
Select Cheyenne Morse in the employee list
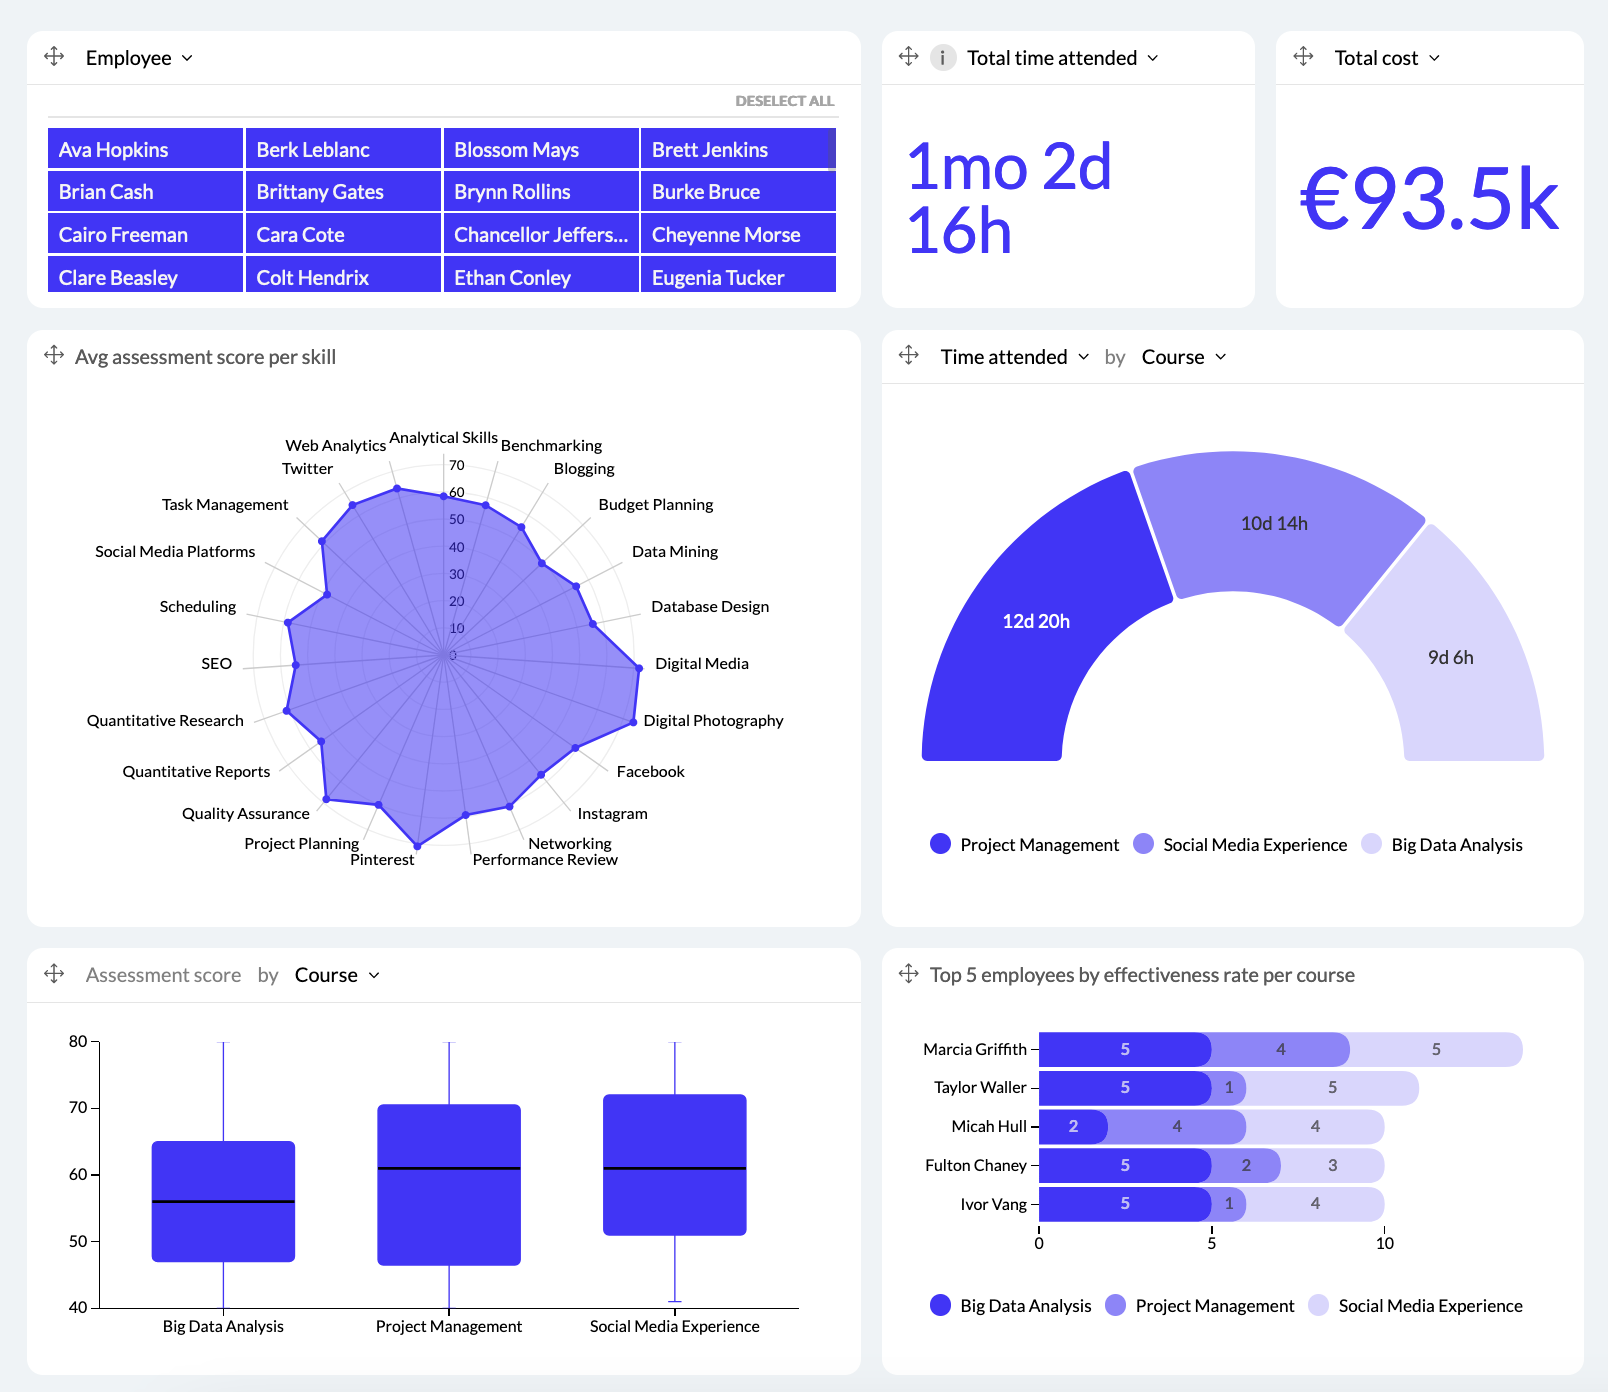(x=738, y=234)
